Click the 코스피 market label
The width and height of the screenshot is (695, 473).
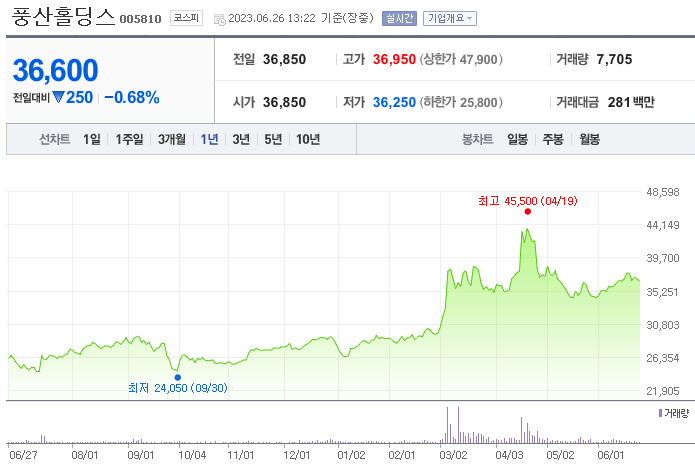pos(186,18)
